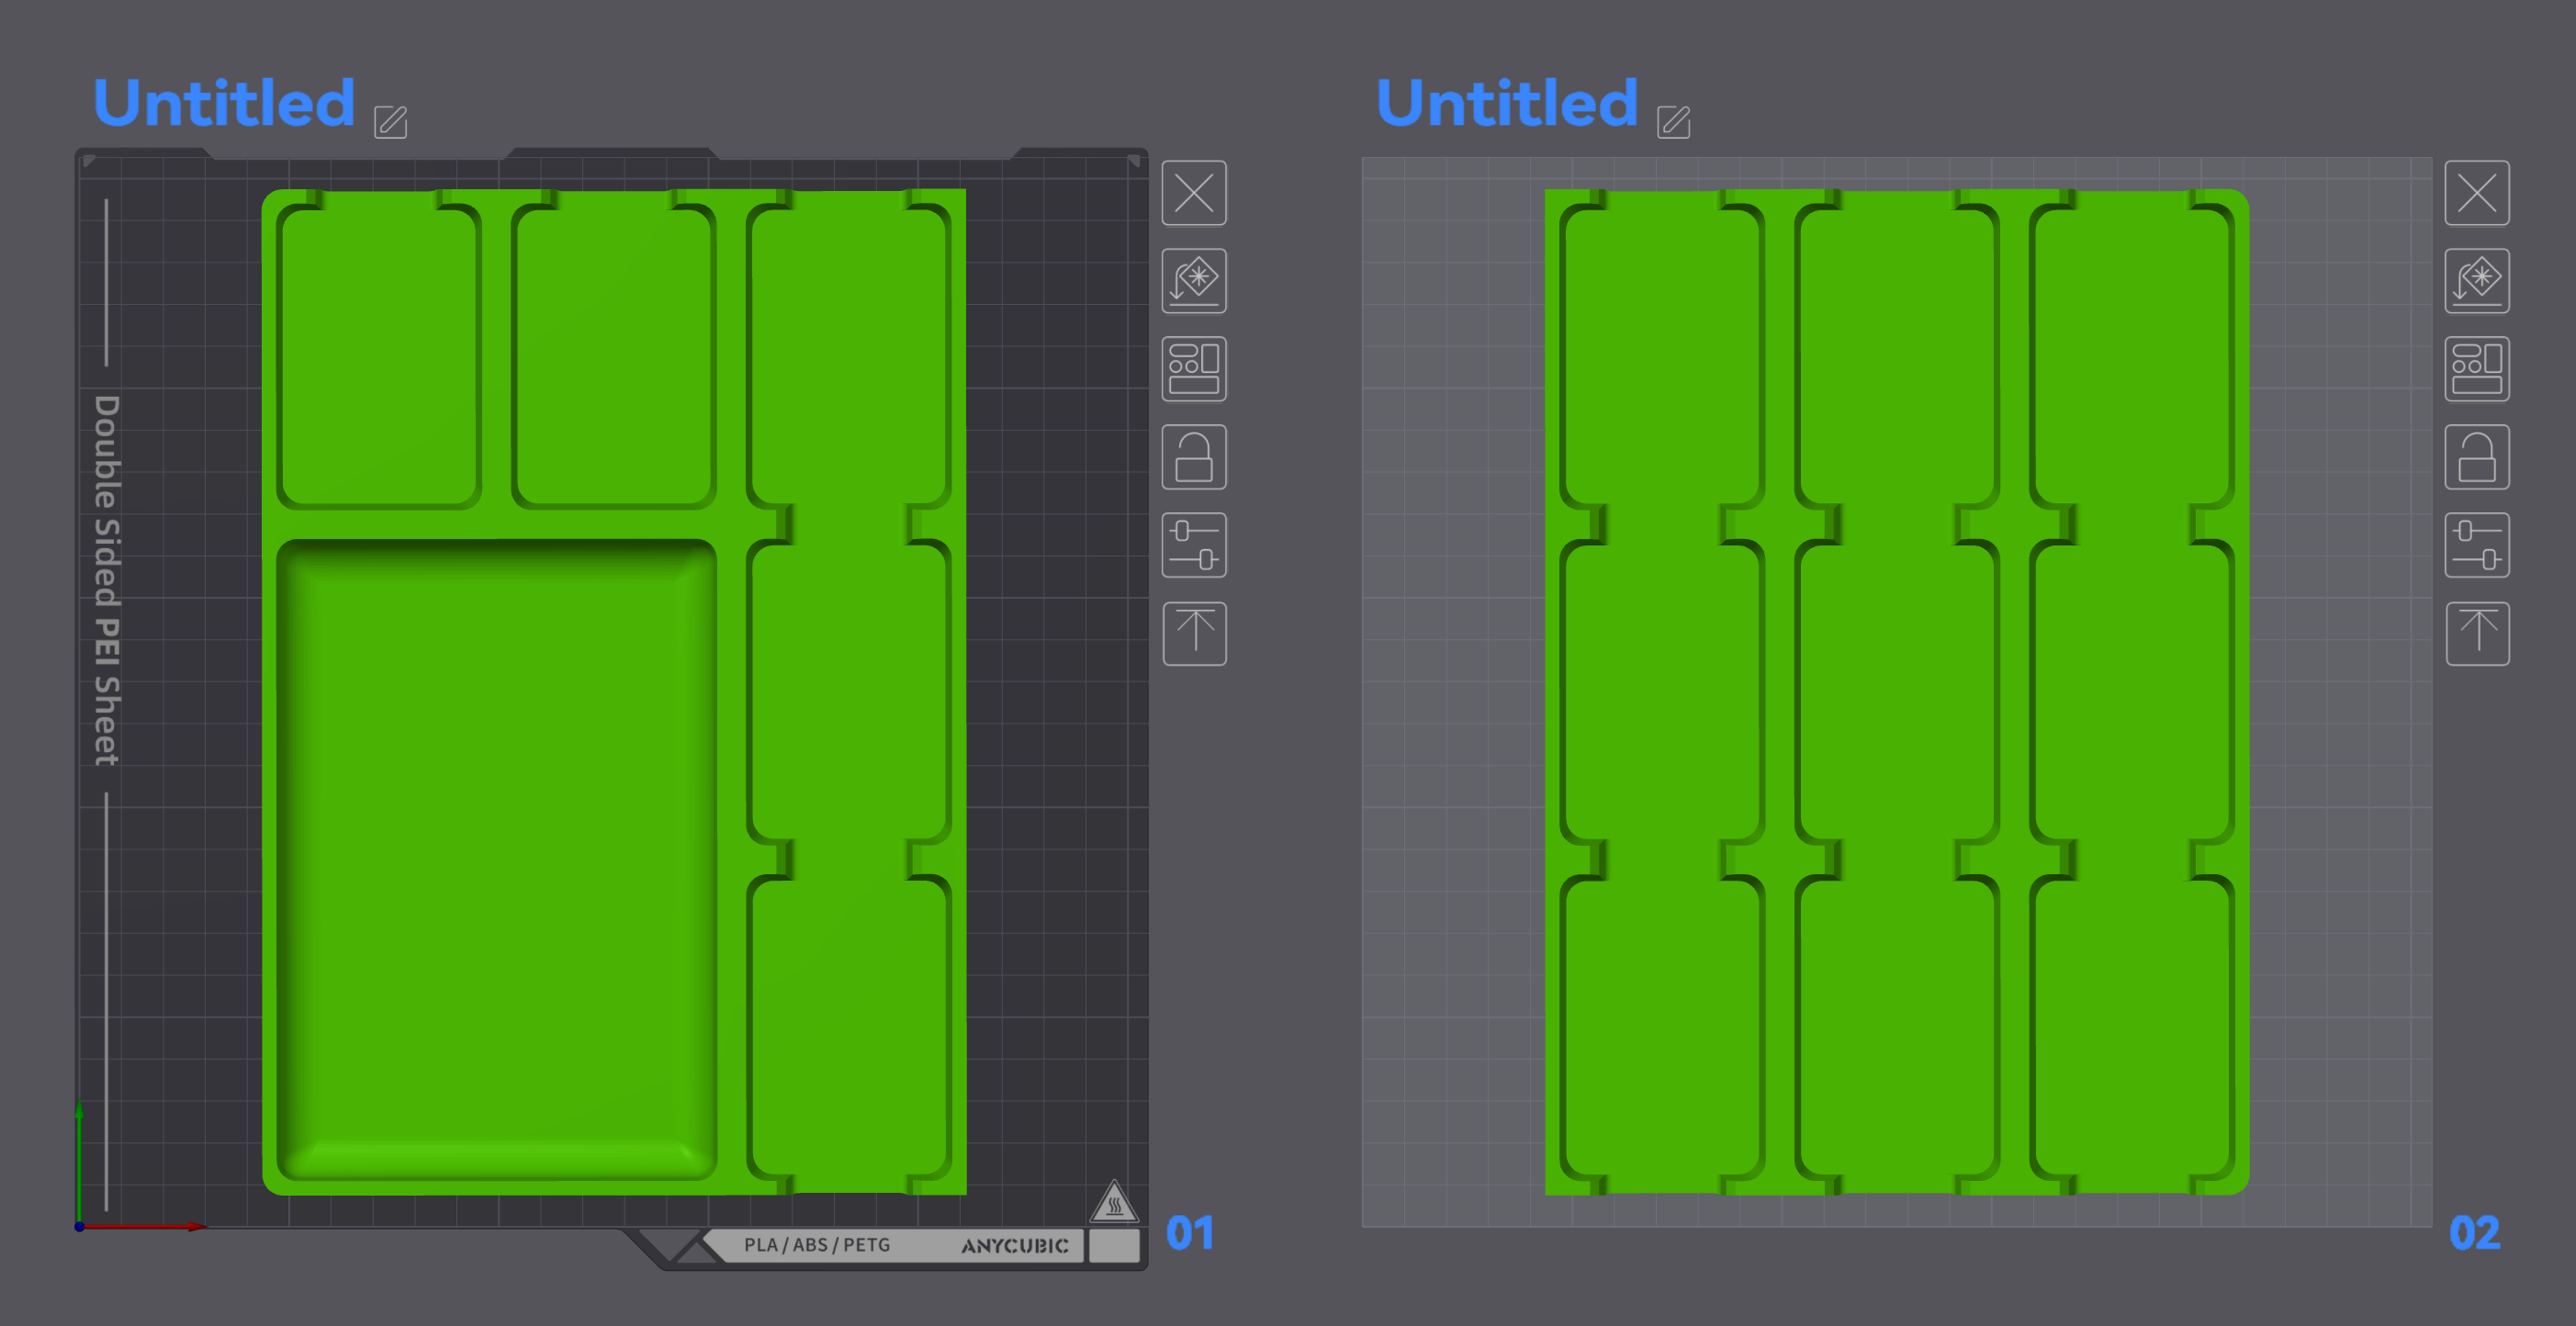Click the hot bed warning triangle icon

tap(1113, 1201)
